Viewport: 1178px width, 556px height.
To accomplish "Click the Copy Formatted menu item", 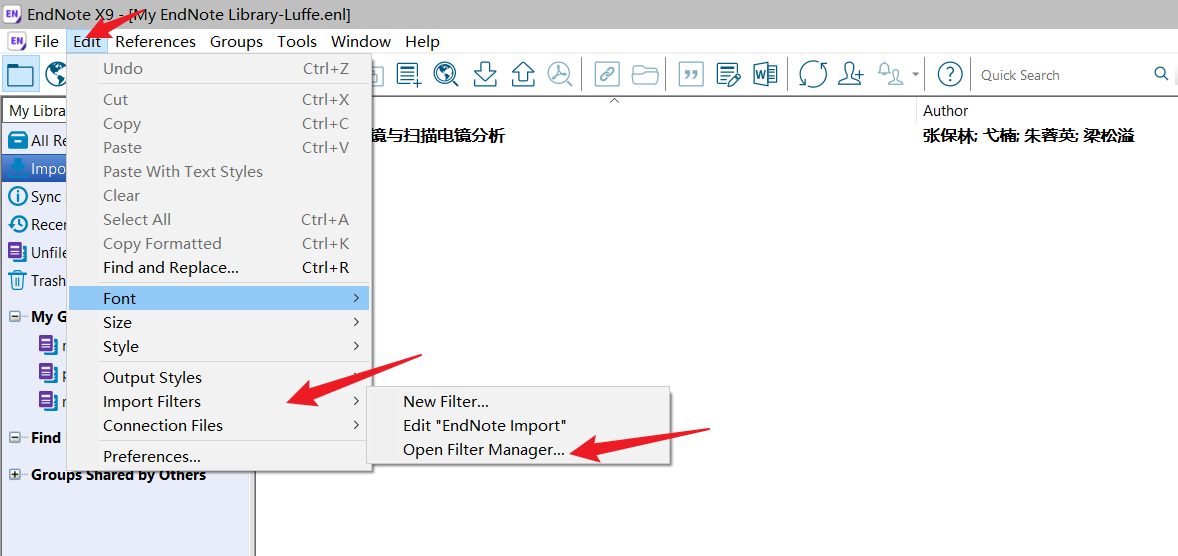I will click(x=219, y=243).
